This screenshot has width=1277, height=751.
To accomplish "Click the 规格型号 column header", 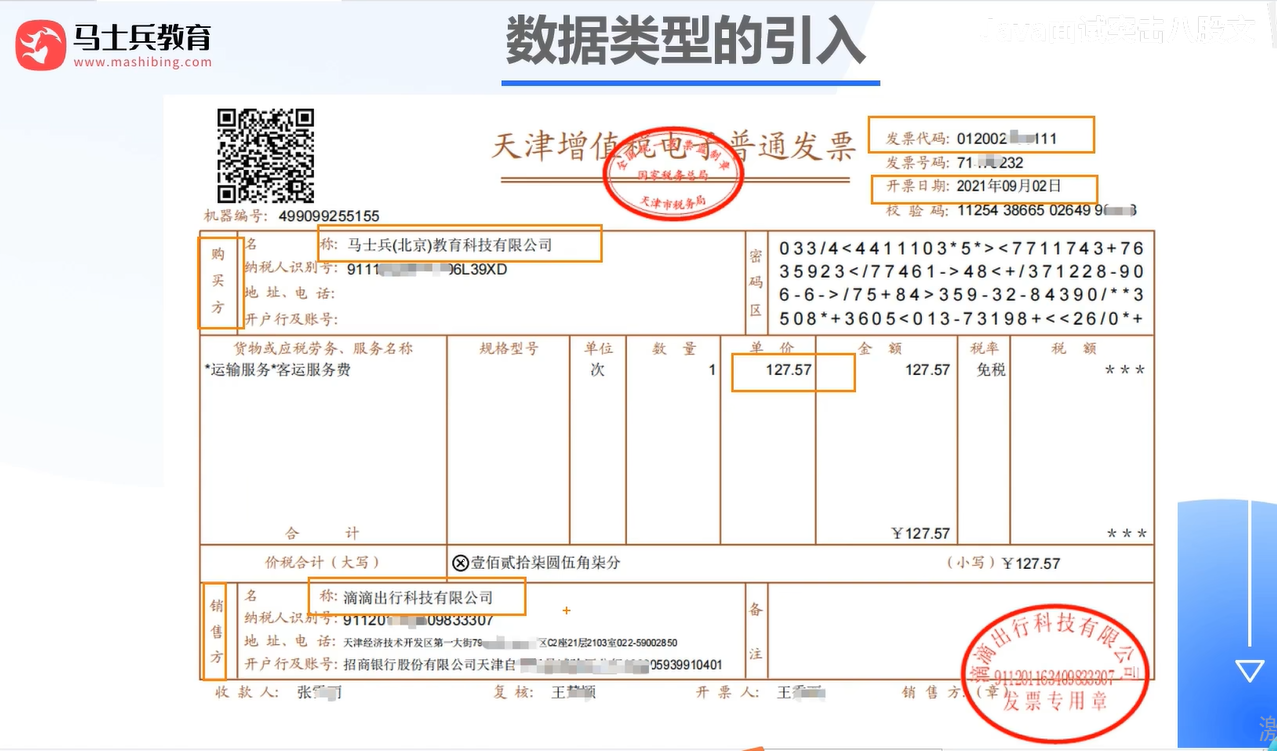I will click(x=509, y=348).
